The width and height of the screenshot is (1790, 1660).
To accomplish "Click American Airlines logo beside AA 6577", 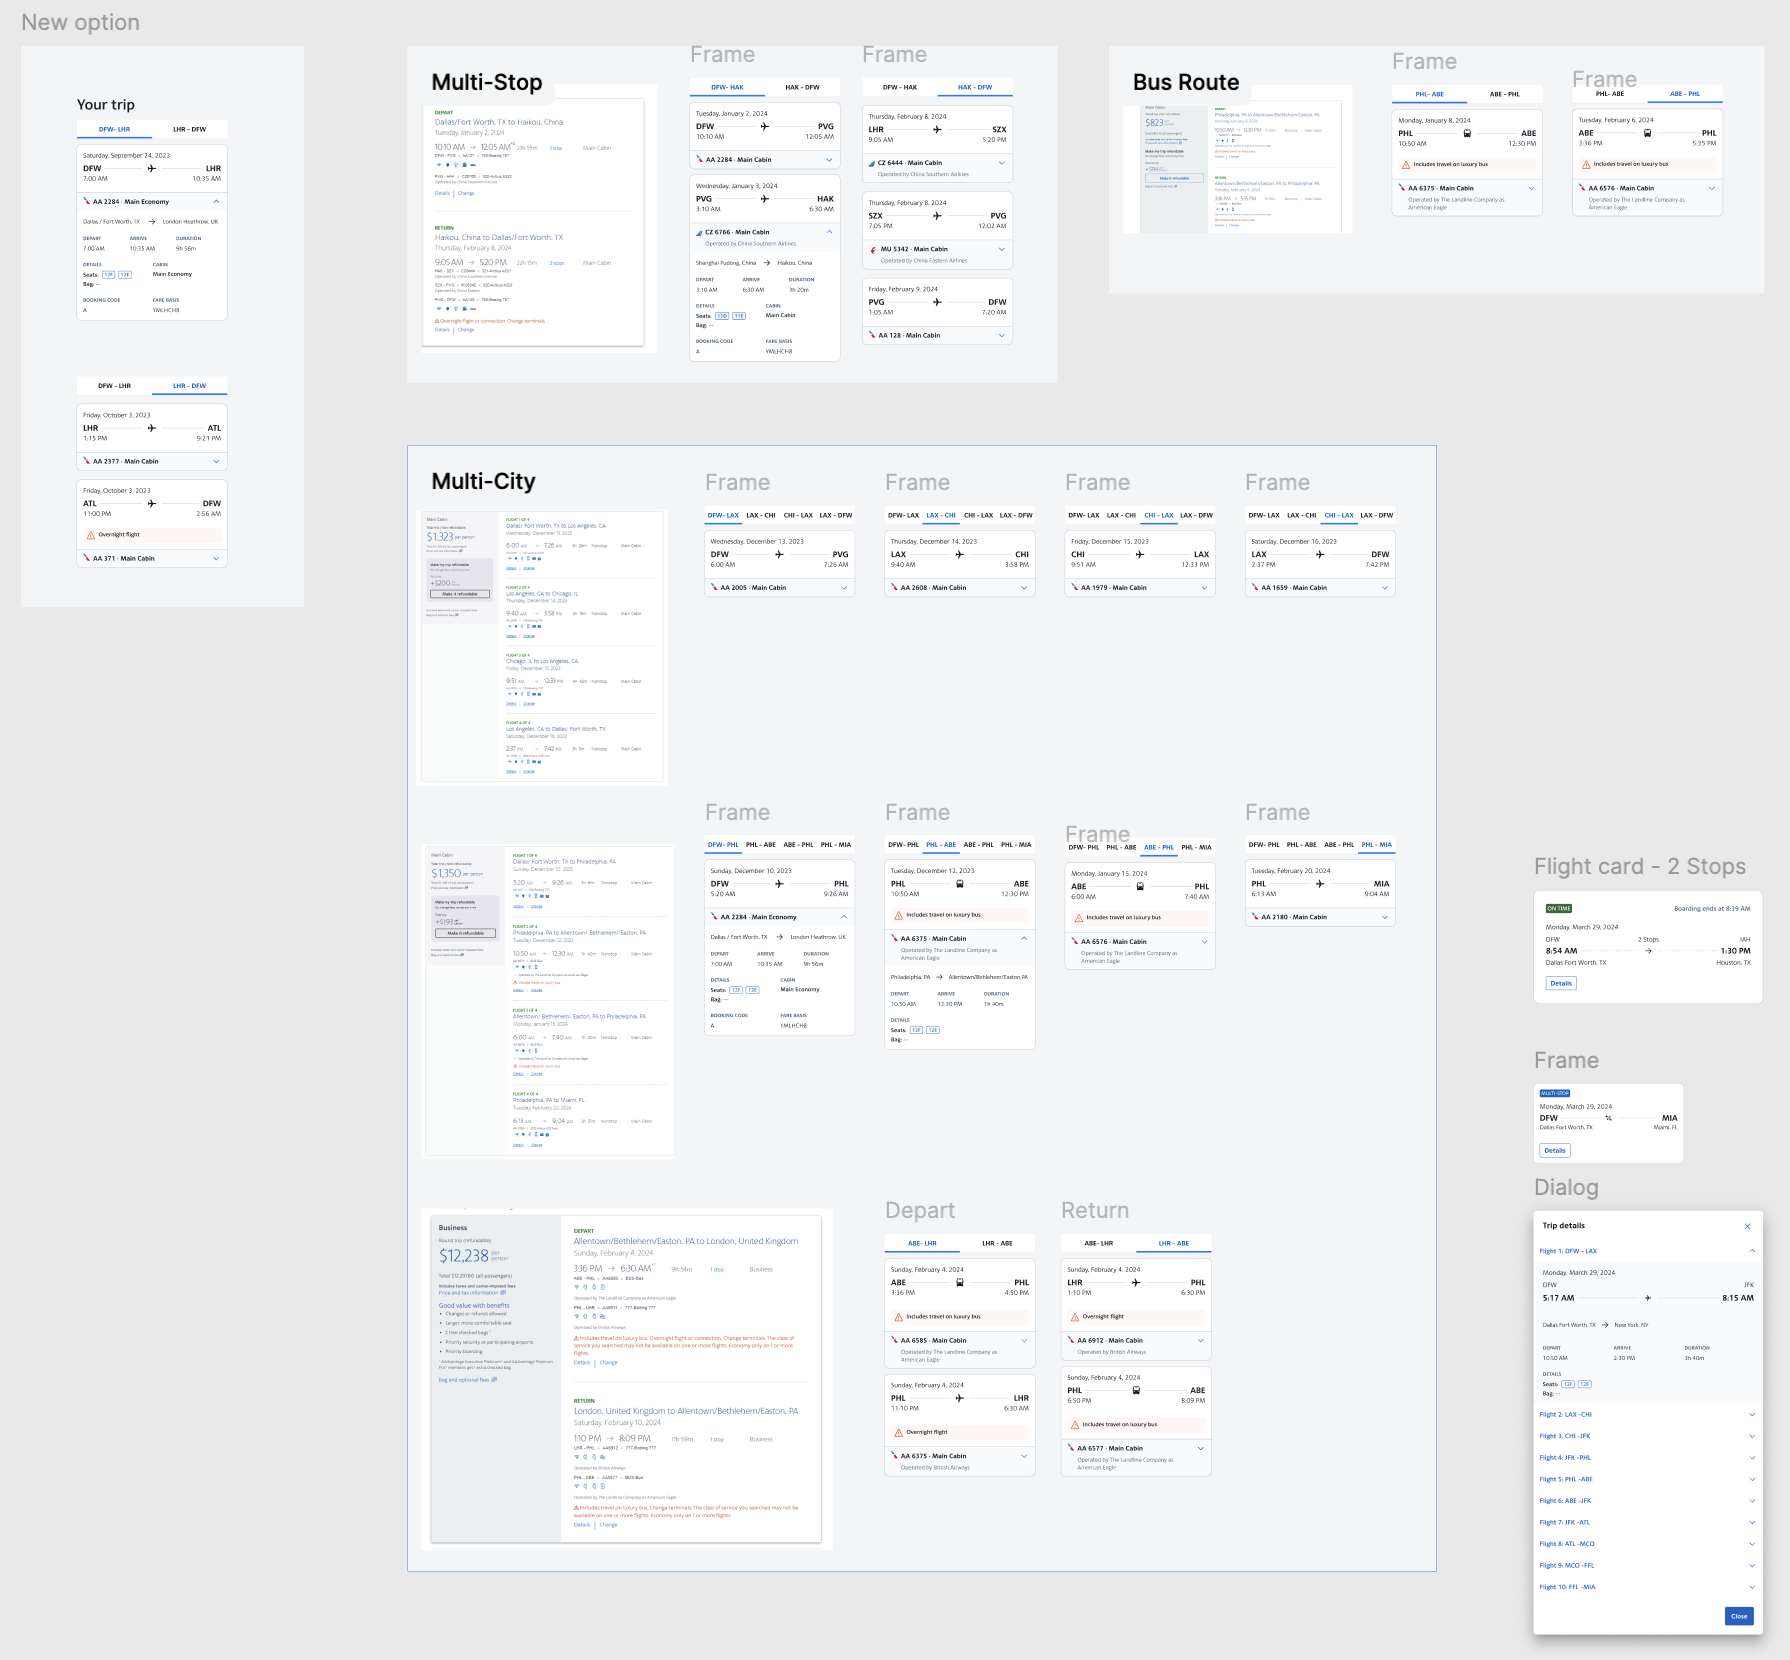I will (1070, 1448).
